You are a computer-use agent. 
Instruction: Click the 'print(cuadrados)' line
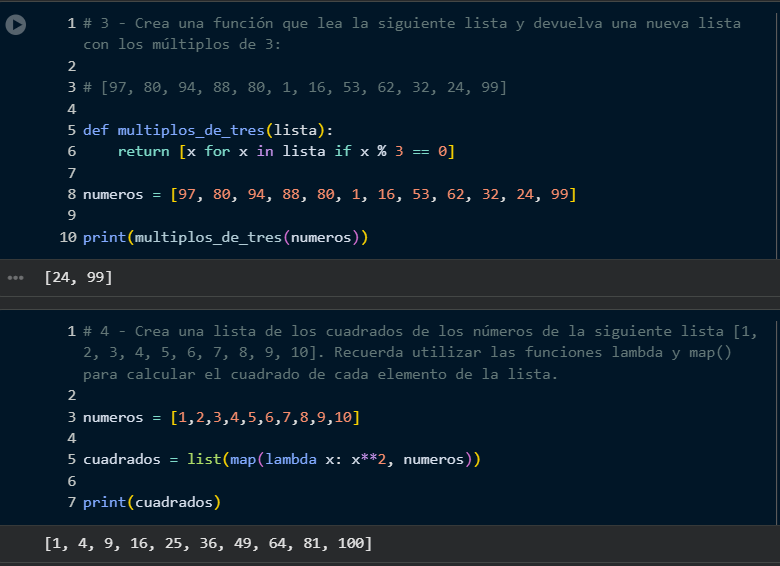(x=152, y=502)
